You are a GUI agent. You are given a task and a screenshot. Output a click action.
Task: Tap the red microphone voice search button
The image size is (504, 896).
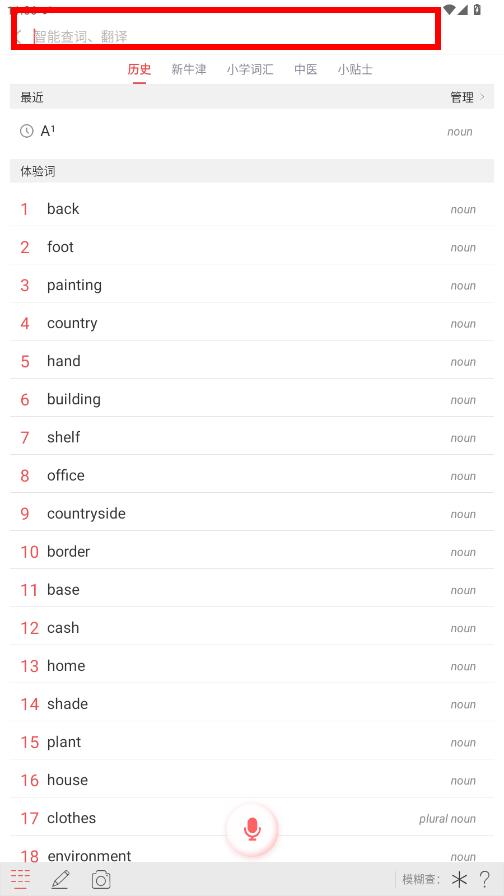click(x=252, y=829)
